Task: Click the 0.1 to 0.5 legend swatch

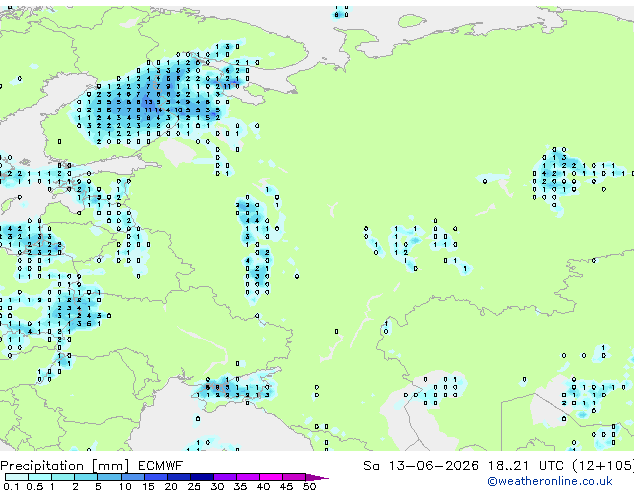Action: tap(17, 477)
